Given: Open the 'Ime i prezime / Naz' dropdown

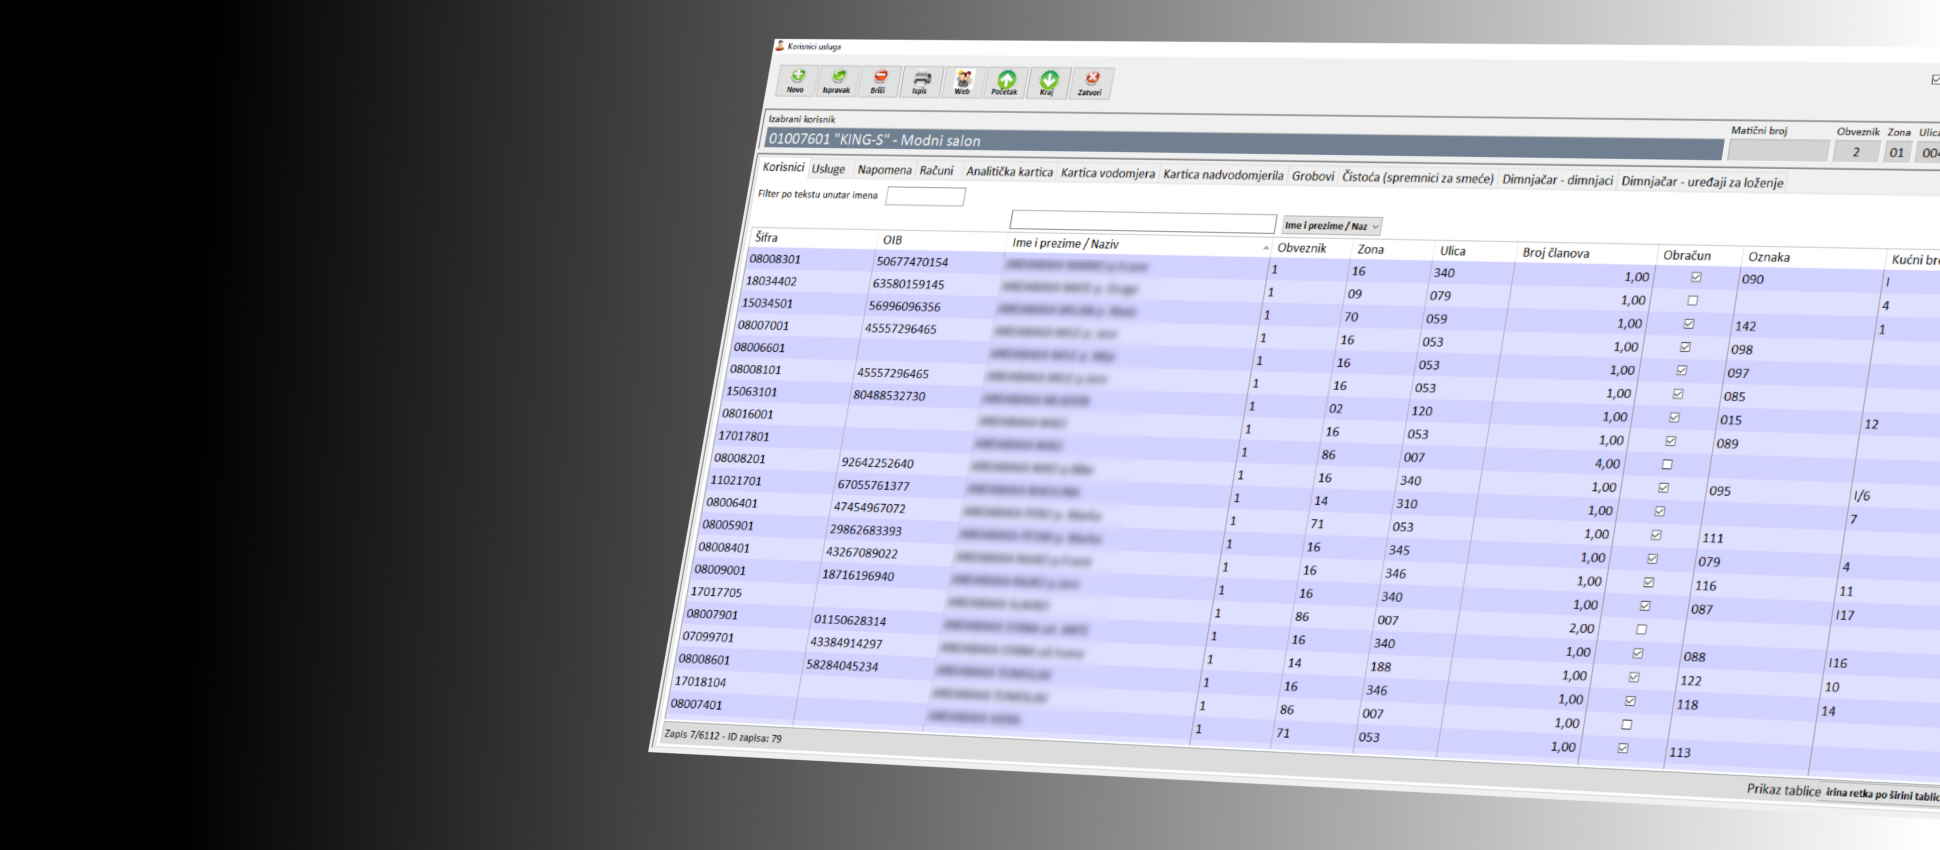Looking at the screenshot, I should [x=1332, y=226].
